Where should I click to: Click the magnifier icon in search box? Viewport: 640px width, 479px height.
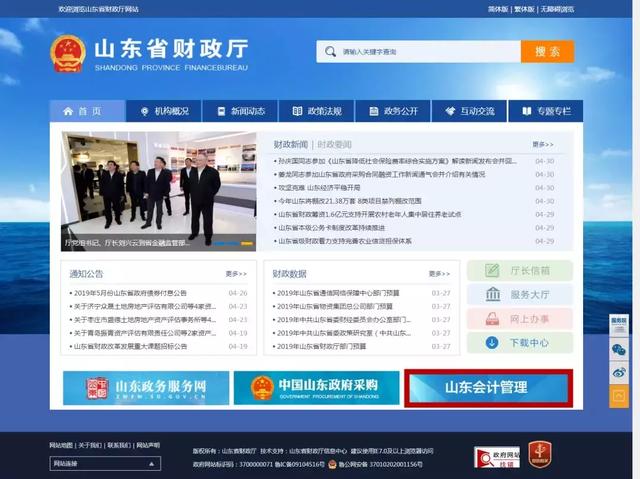[330, 51]
